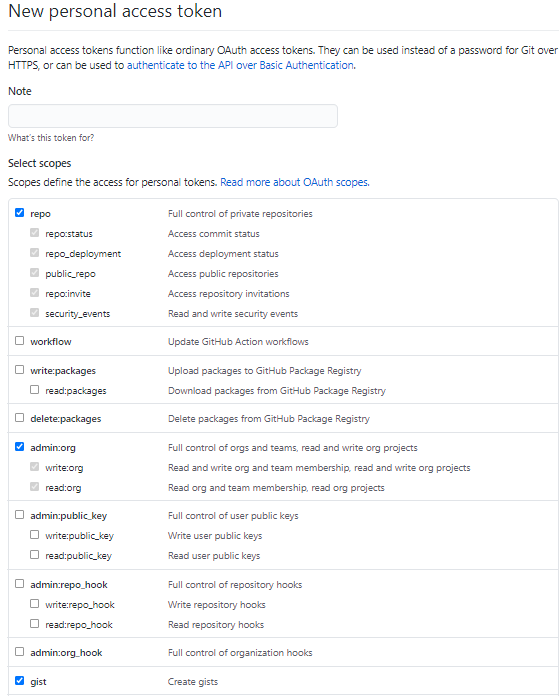This screenshot has height=696, width=559.
Task: Click the repo:status checkbox
Action: (x=35, y=233)
